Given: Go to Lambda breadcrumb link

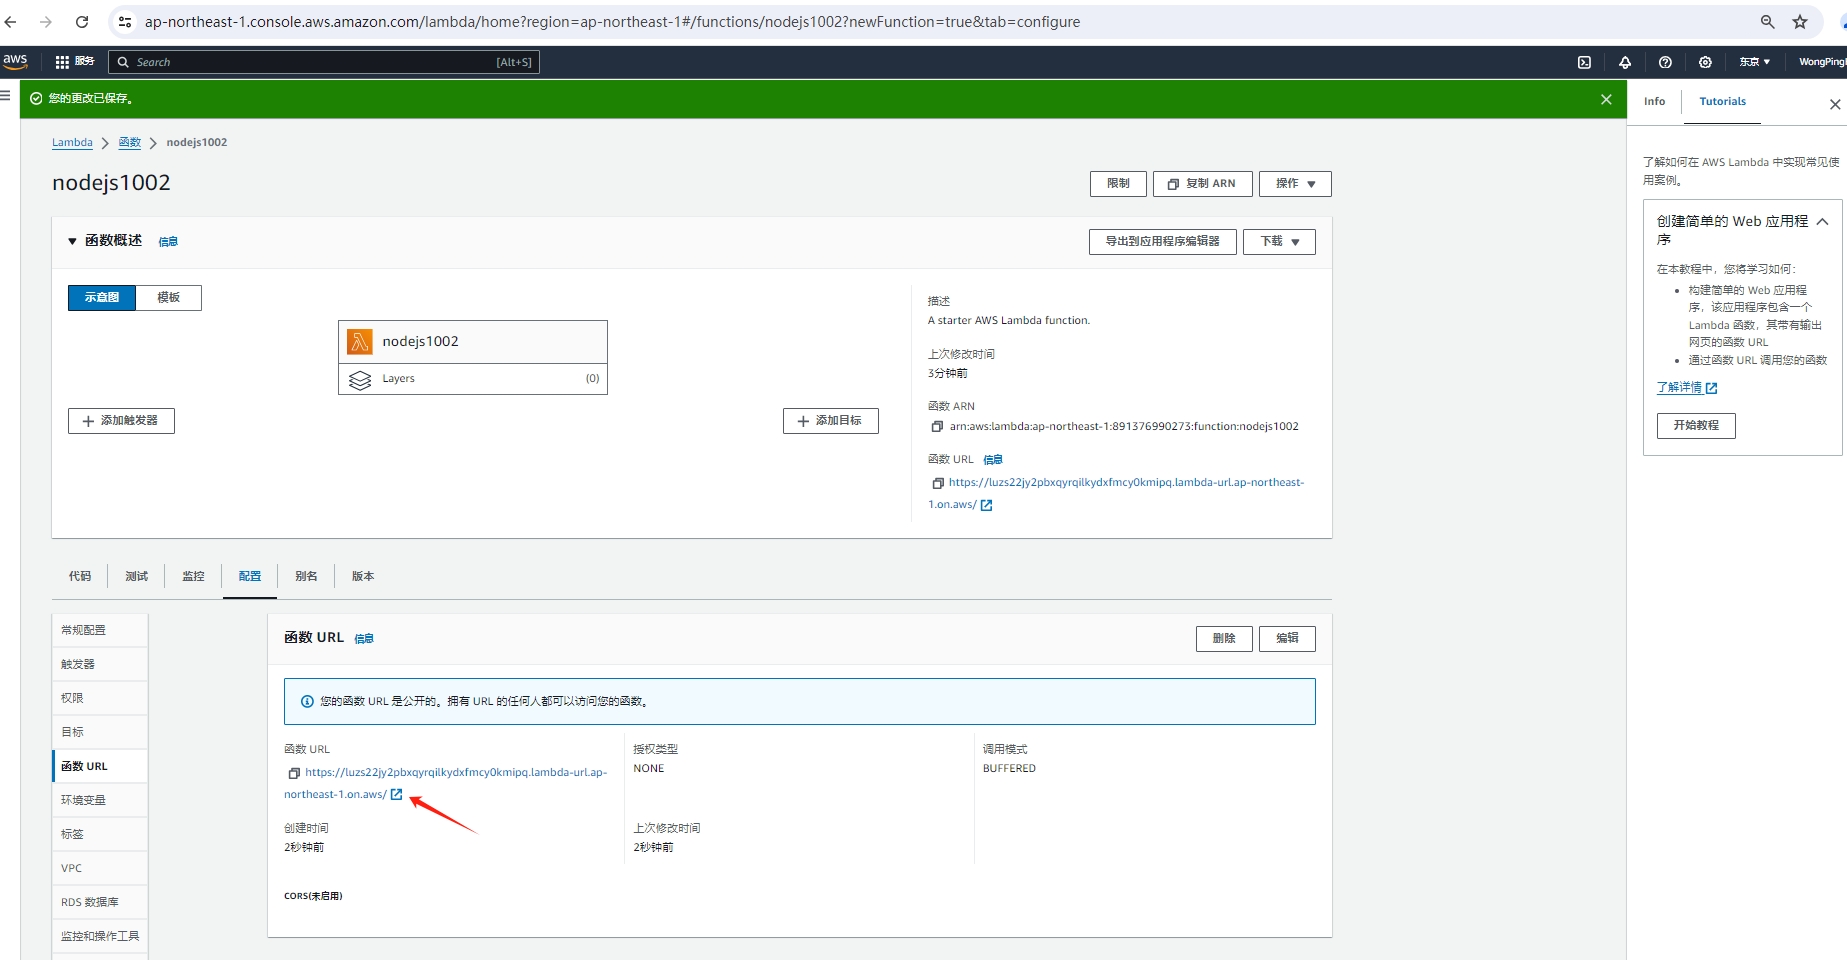Looking at the screenshot, I should 72,143.
